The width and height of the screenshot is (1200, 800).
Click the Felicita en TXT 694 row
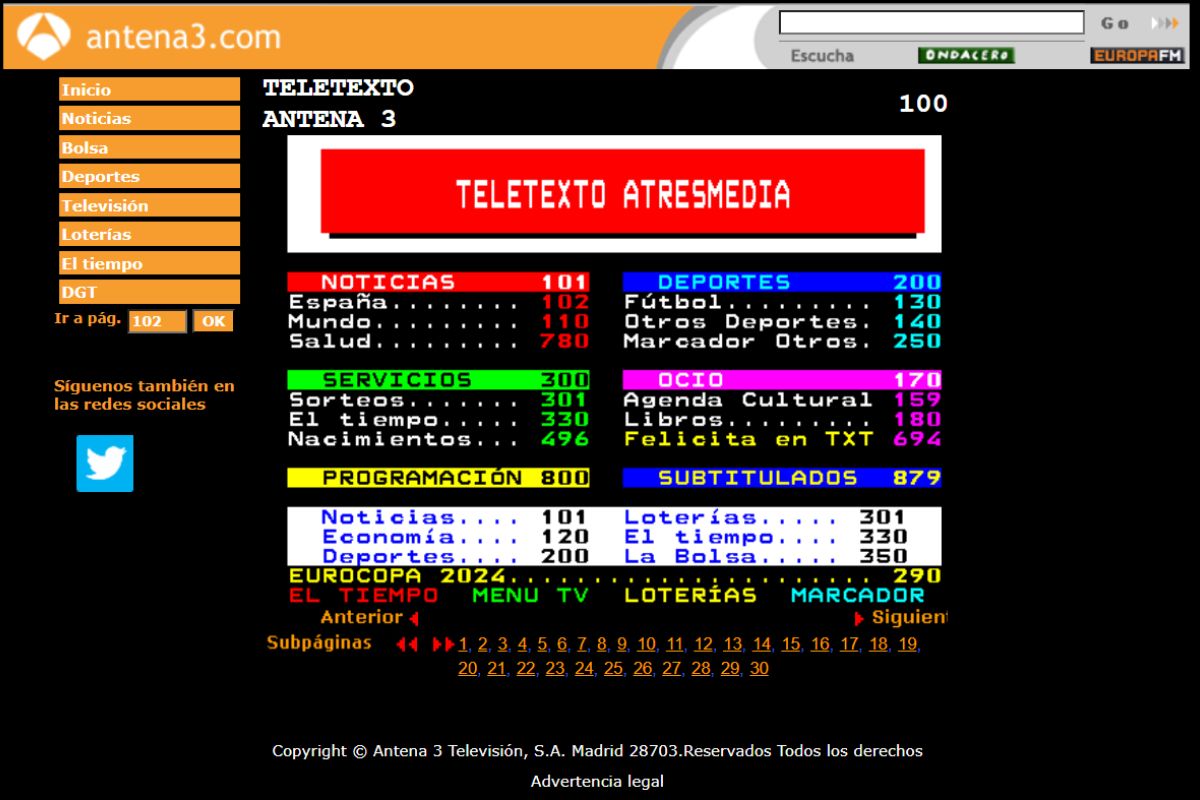[782, 439]
